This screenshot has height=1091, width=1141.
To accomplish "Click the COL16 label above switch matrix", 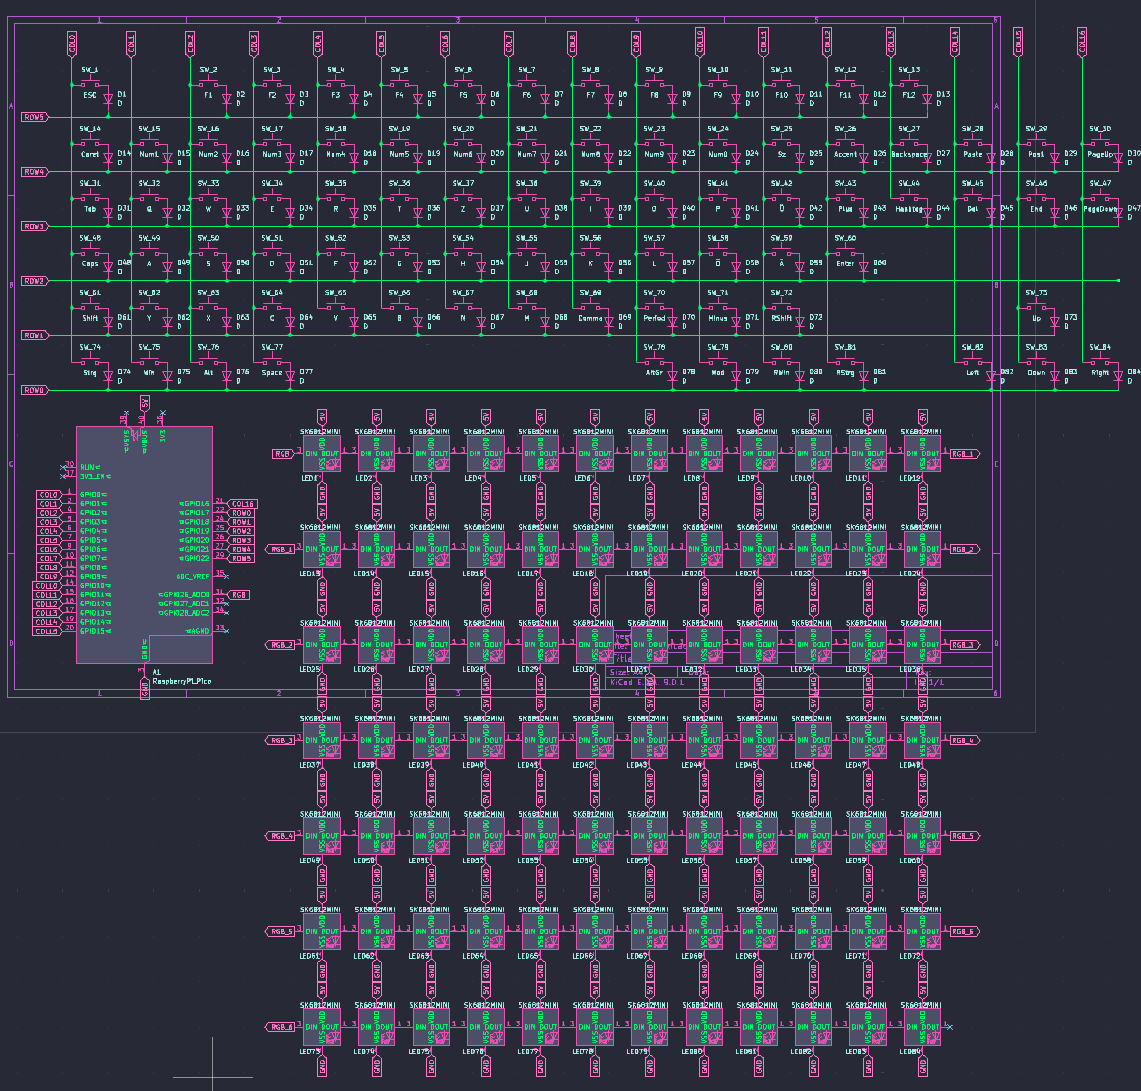I will point(1082,42).
